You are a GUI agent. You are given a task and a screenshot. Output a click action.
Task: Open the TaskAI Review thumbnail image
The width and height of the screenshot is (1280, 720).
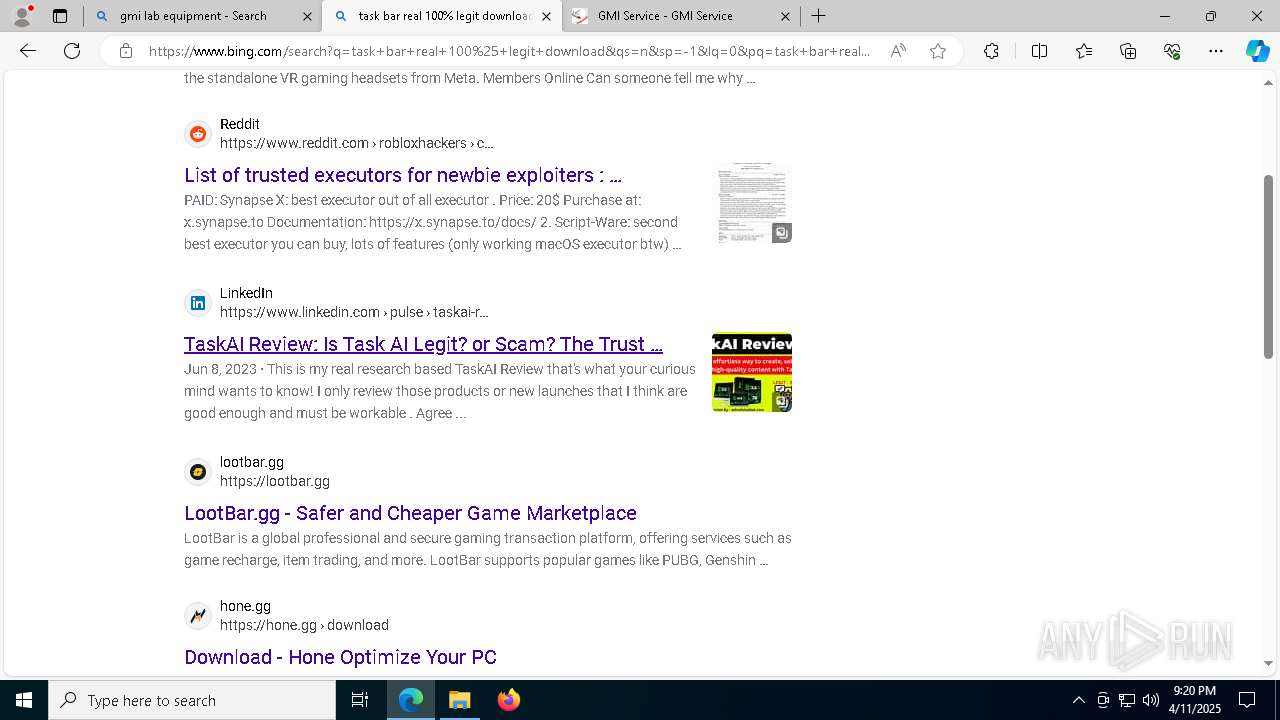(x=752, y=372)
